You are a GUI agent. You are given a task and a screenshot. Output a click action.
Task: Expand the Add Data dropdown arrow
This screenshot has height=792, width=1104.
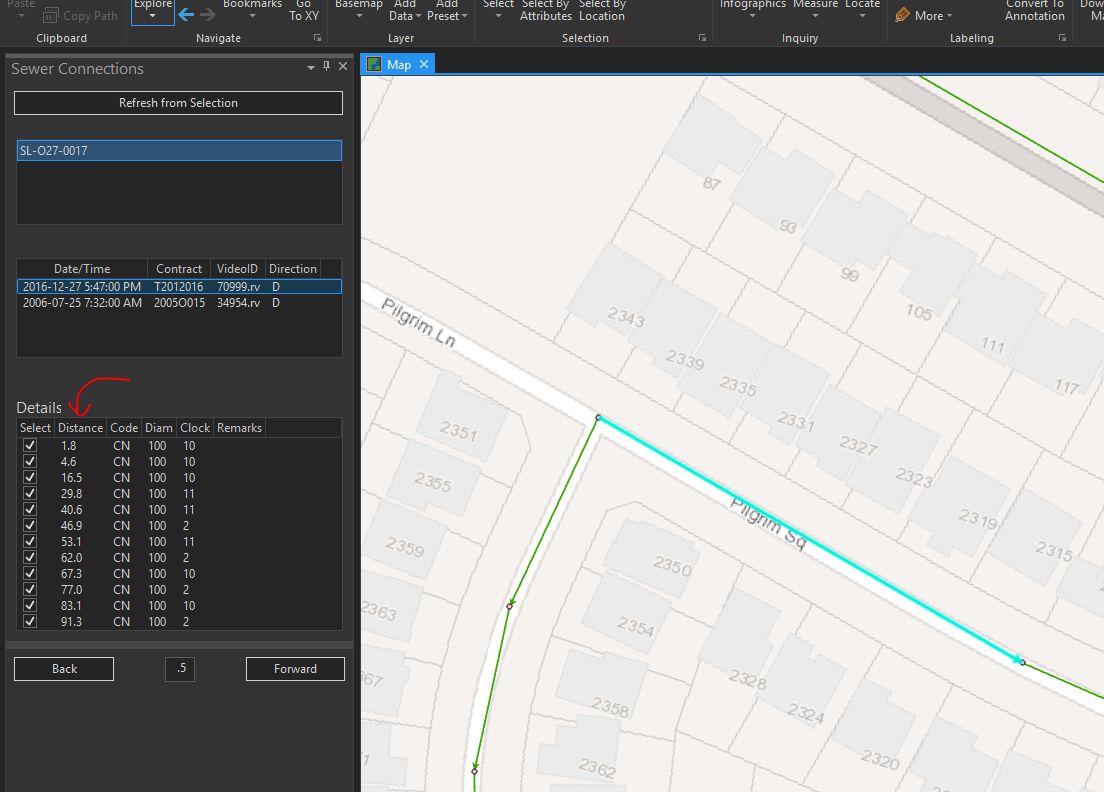(418, 16)
